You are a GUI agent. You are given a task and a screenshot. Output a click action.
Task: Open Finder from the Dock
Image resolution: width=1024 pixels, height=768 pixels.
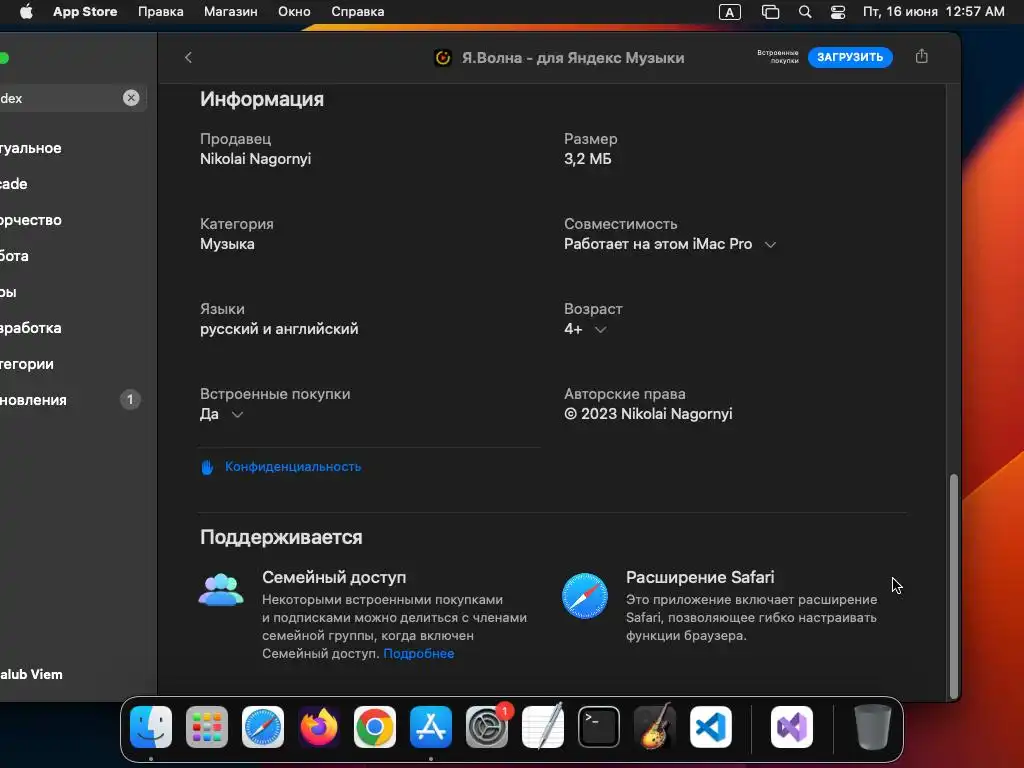[x=151, y=727]
